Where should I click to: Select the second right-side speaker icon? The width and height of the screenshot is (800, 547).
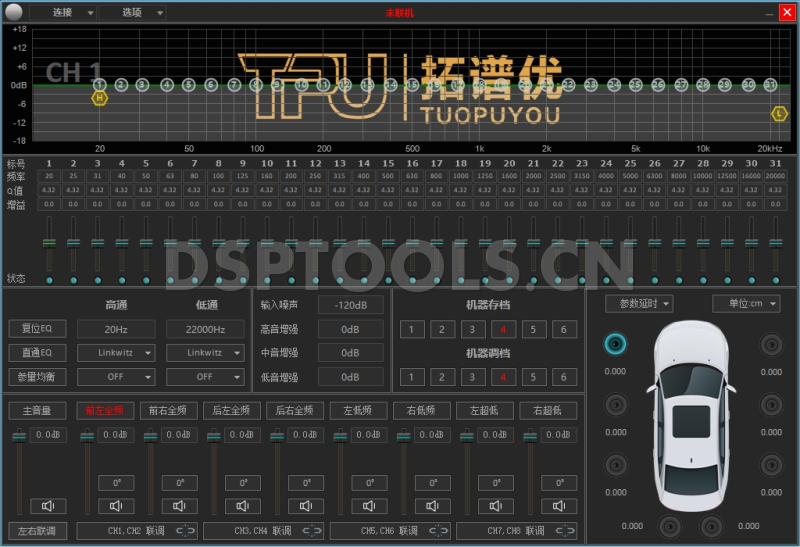tap(771, 405)
